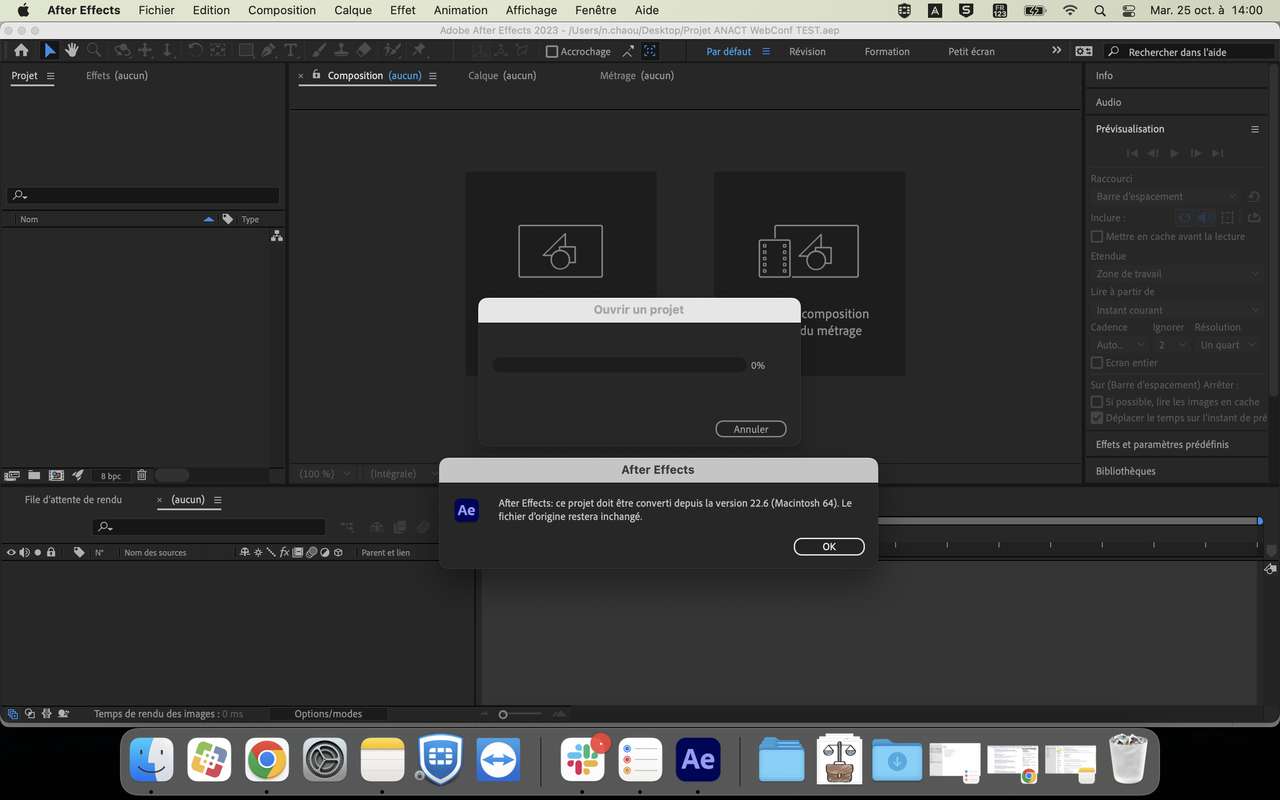Select the Clone Stamp tool

(341, 50)
